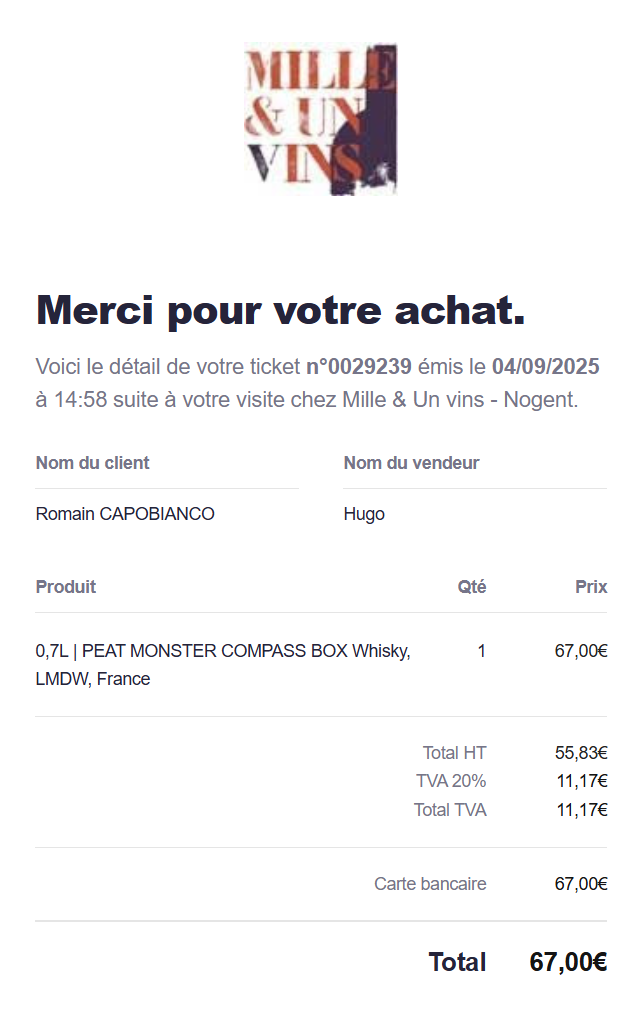641x1025 pixels.
Task: Click the 'Total TVA' label
Action: 450,810
